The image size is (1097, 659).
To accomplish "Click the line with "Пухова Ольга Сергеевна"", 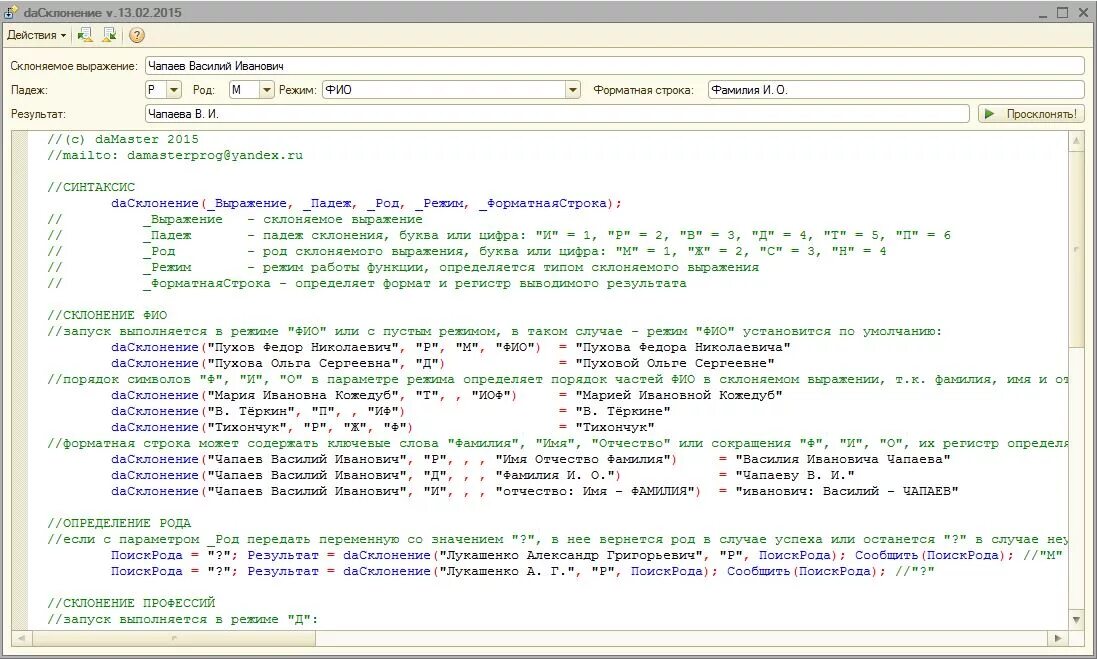I will pos(442,363).
